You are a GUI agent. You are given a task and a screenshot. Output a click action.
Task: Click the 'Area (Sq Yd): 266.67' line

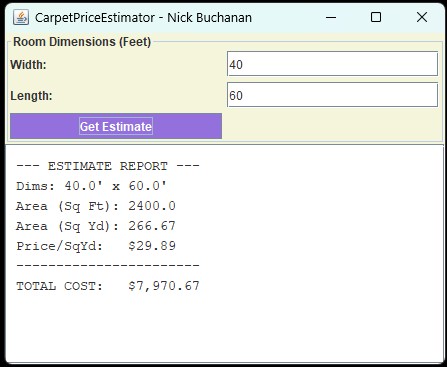coord(96,226)
